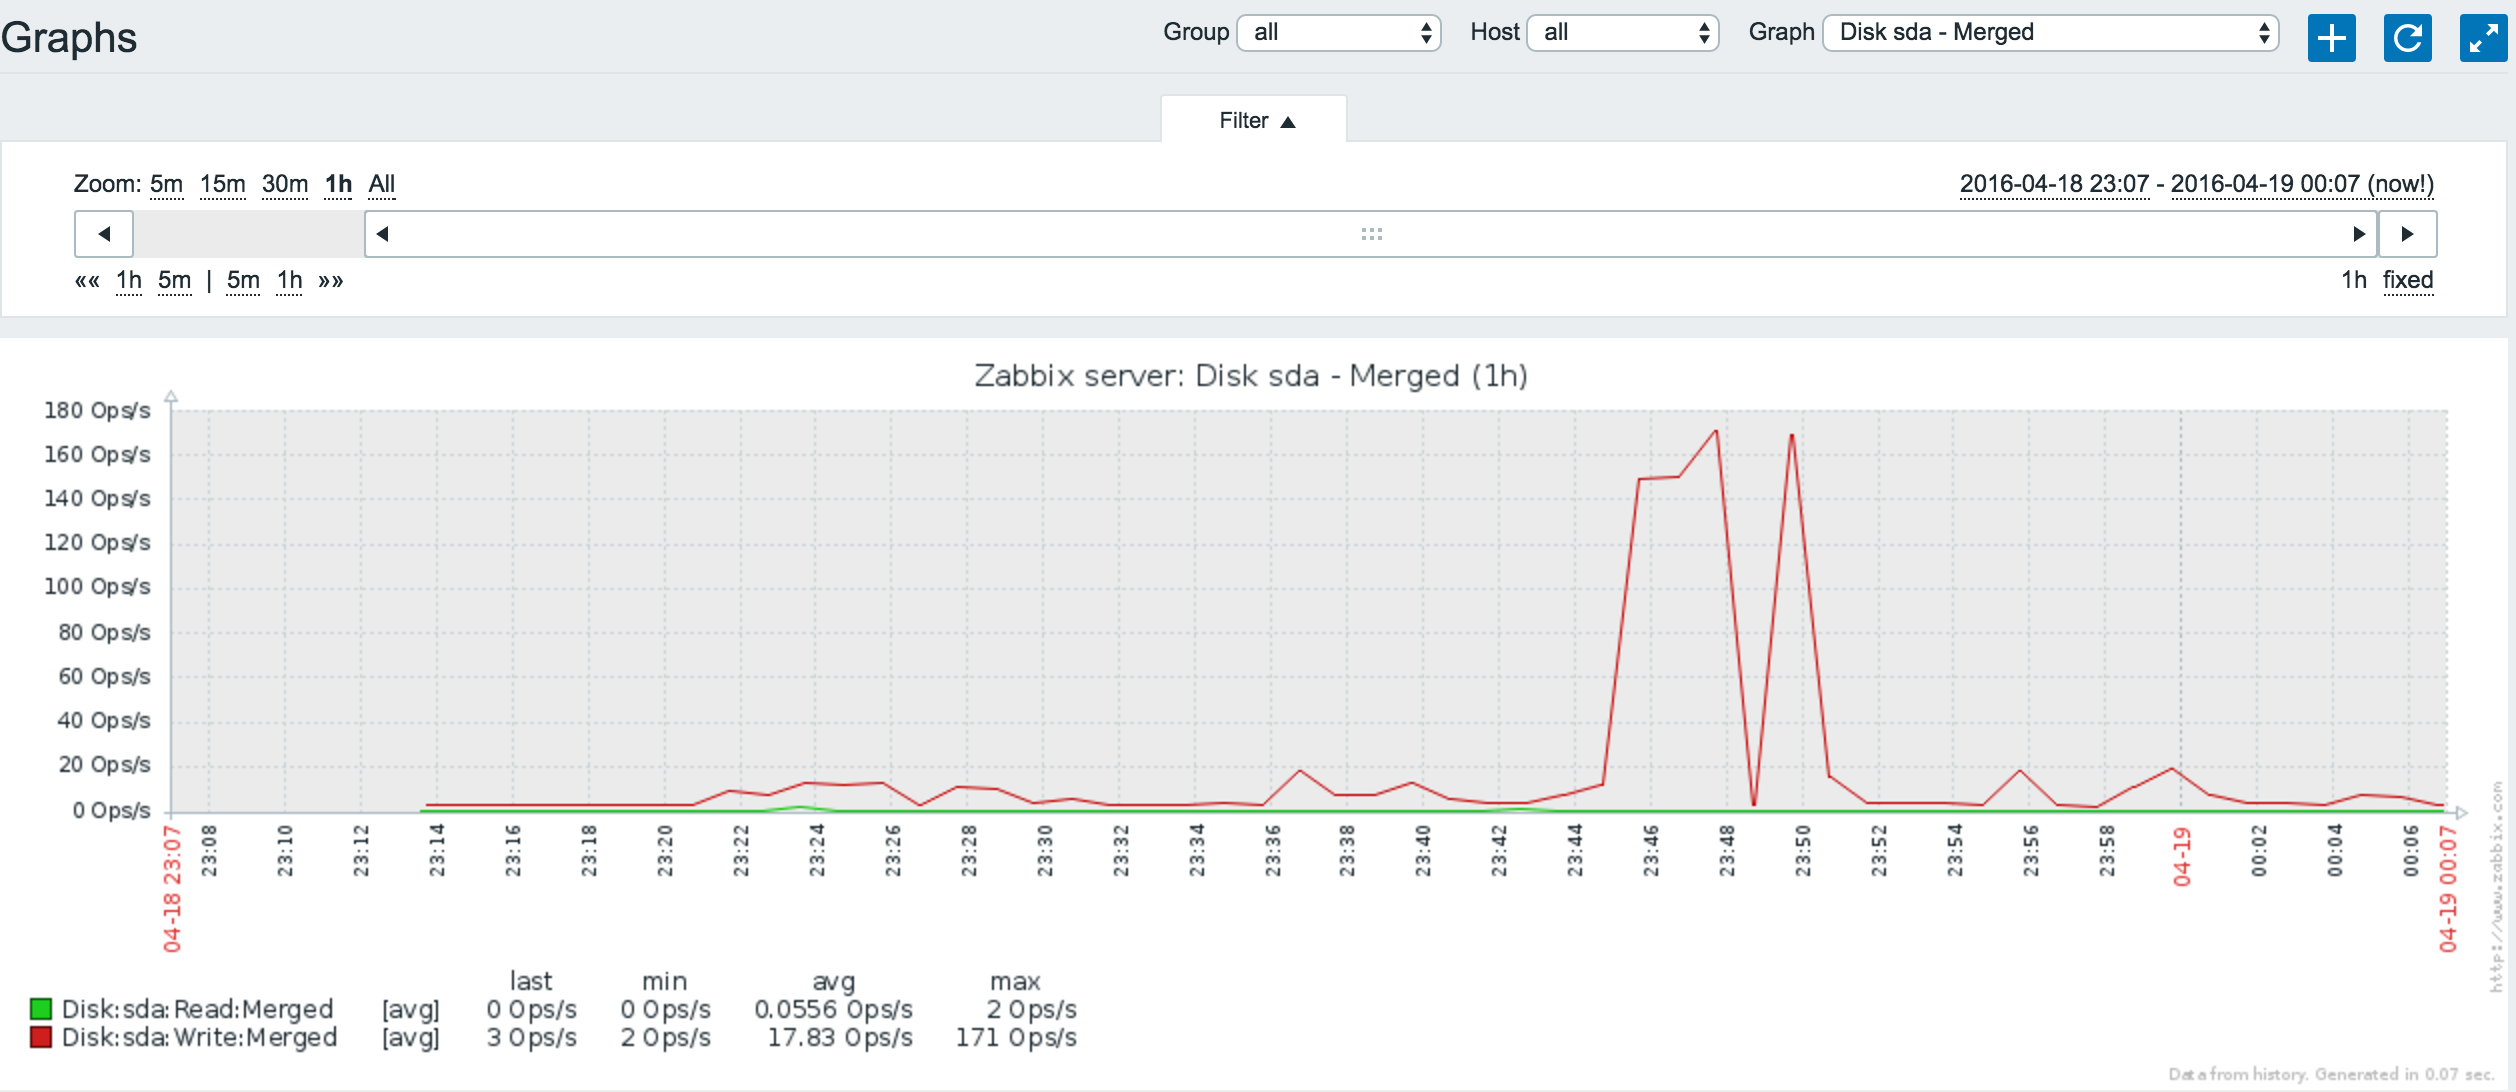Click the double right chevron navigation
The height and width of the screenshot is (1092, 2516).
point(331,281)
